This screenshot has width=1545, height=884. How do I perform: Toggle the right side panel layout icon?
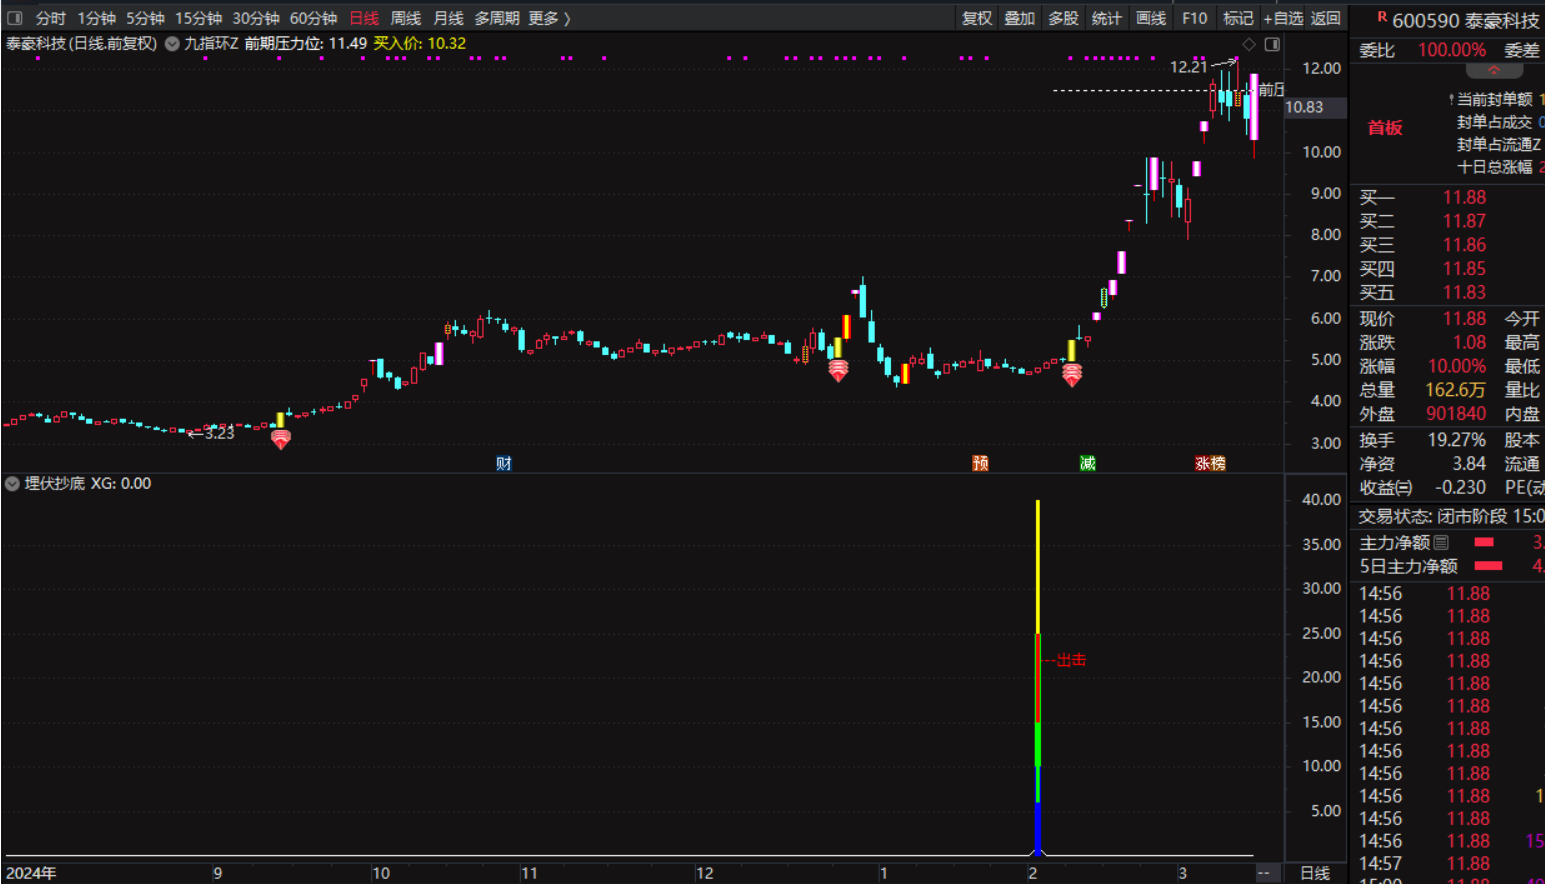point(1272,44)
